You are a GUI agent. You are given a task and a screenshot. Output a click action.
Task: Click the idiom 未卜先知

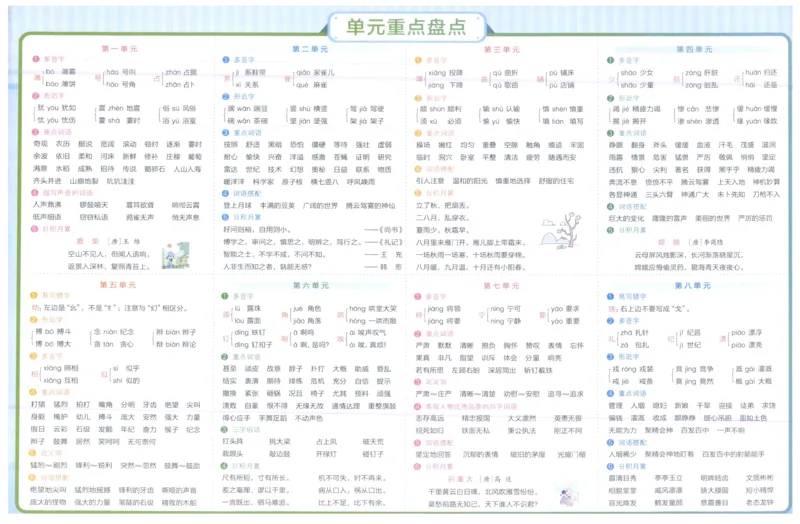pos(731,194)
